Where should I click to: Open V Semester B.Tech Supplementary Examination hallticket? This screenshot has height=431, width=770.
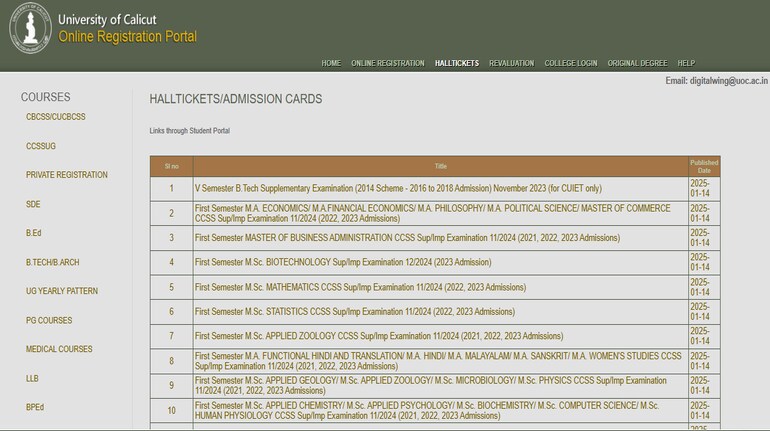tap(398, 188)
